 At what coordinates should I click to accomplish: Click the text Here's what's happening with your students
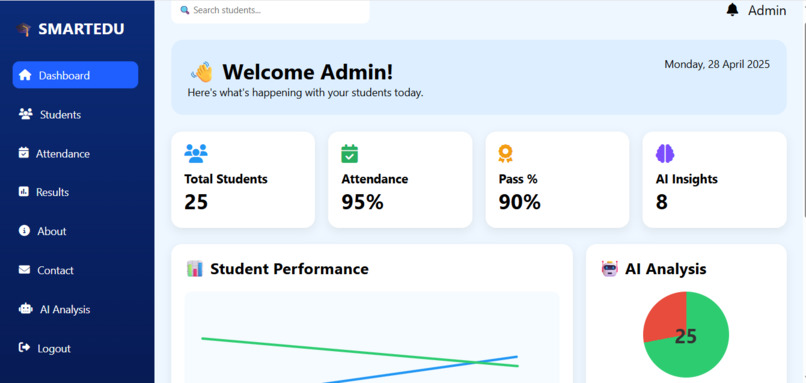305,94
